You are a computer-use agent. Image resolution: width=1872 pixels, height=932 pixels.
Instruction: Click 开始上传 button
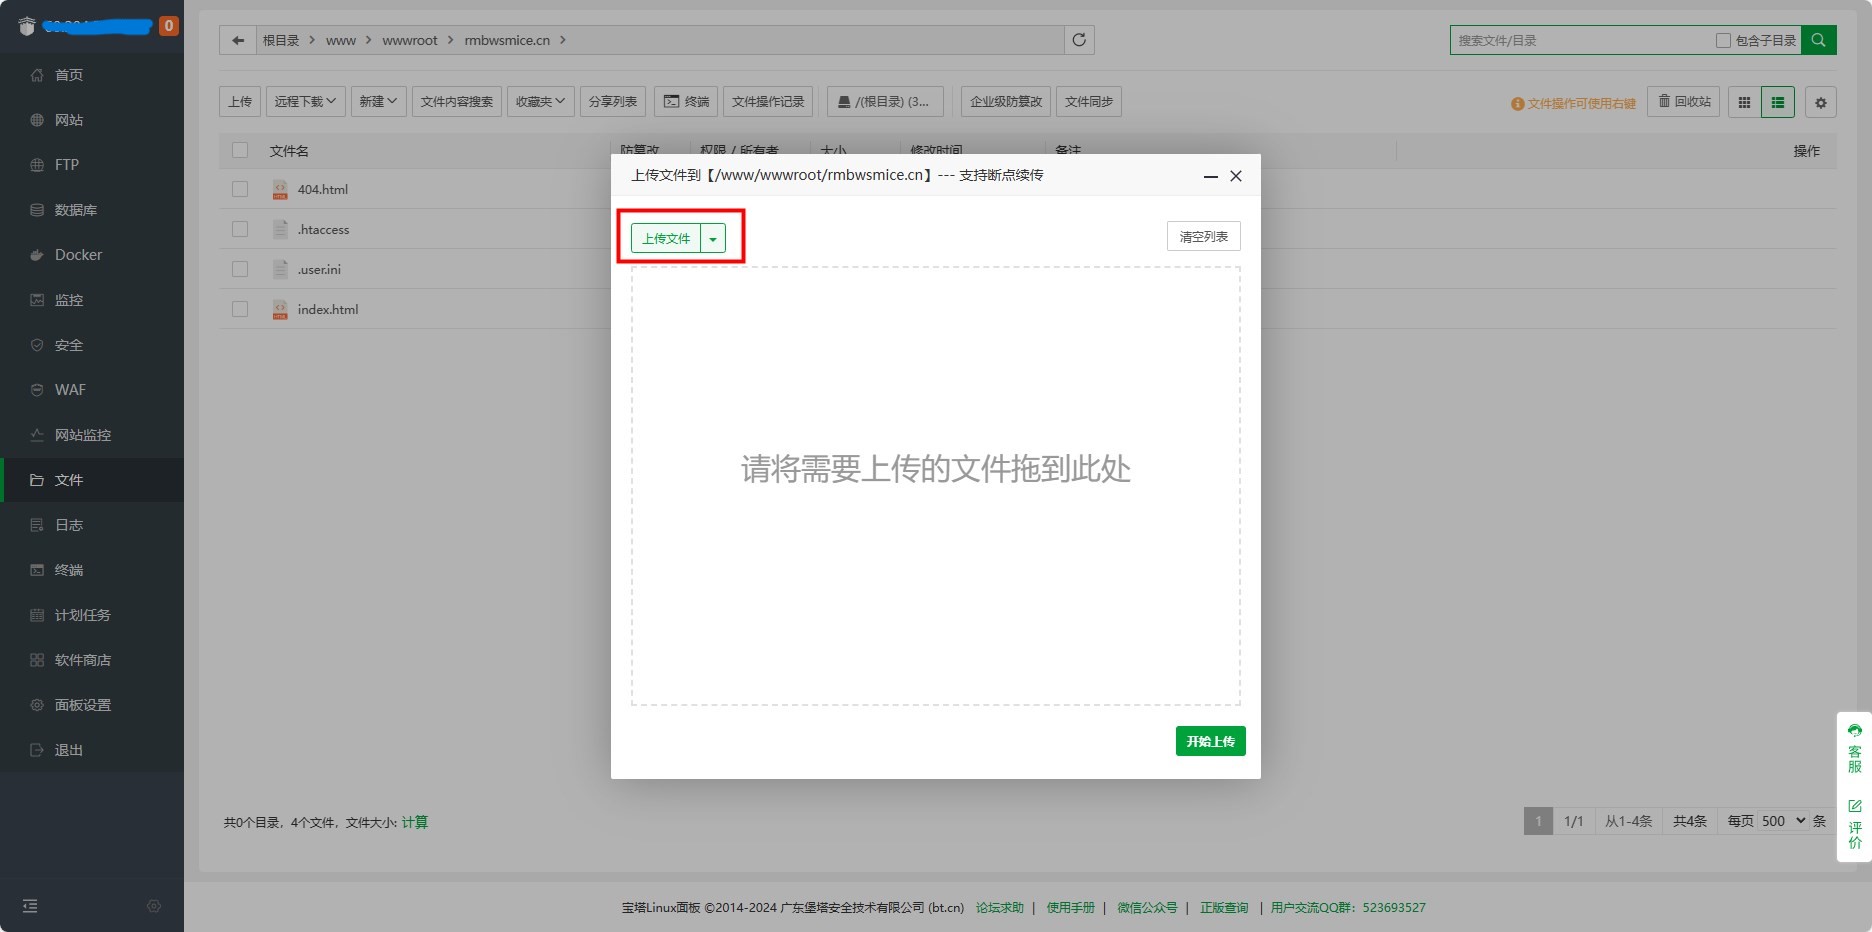point(1210,741)
